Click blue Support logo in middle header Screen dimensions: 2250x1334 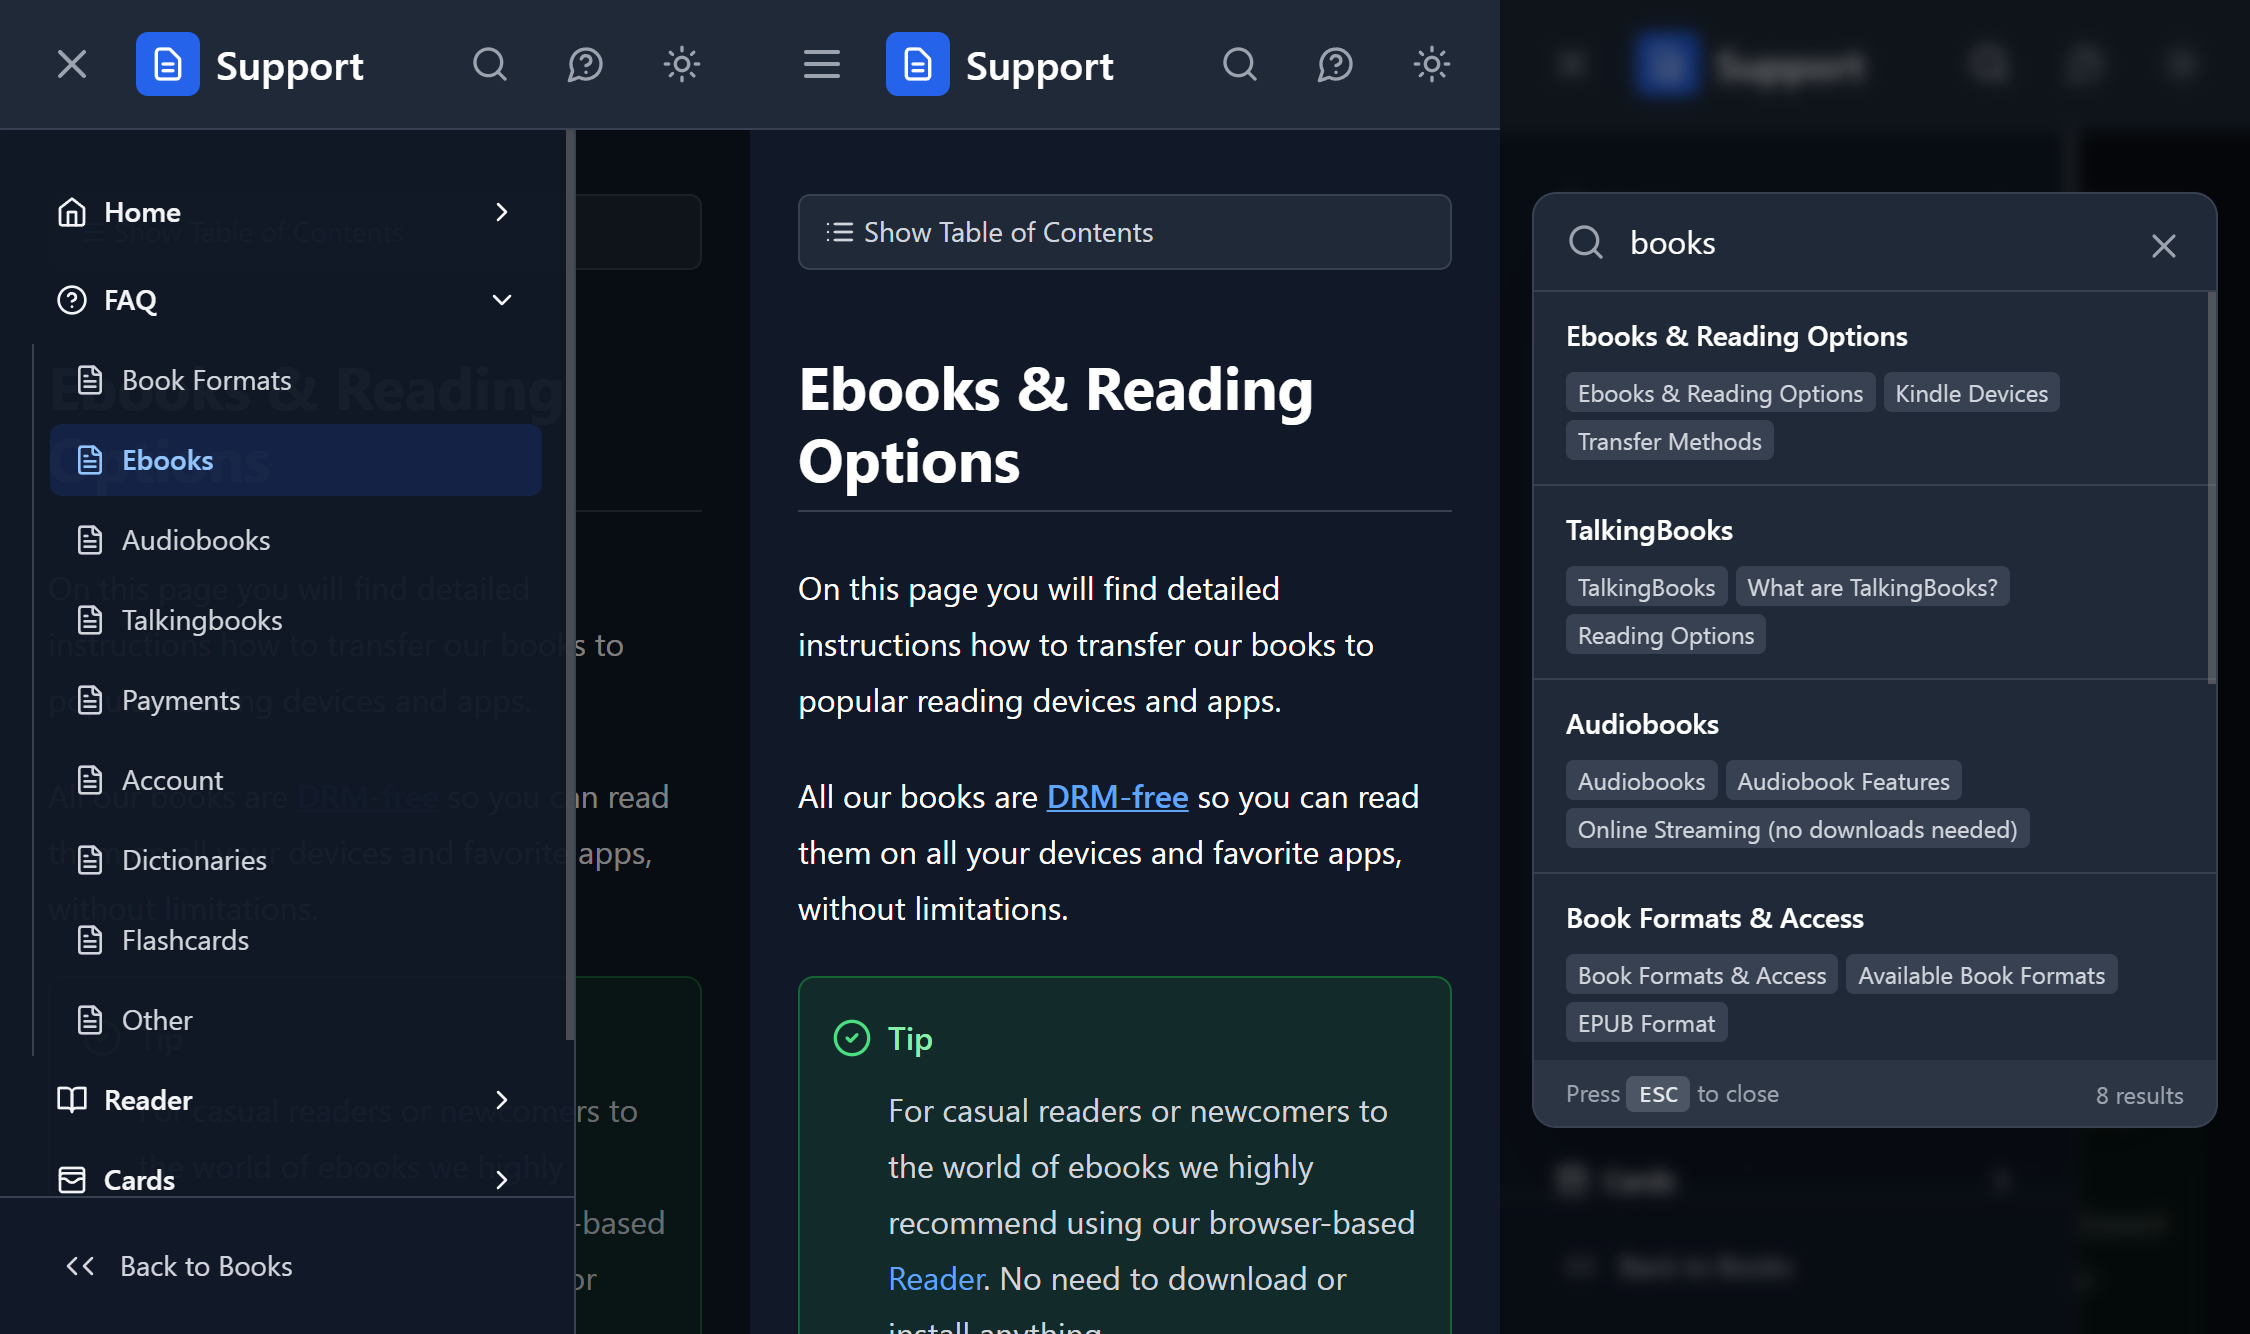coord(917,65)
